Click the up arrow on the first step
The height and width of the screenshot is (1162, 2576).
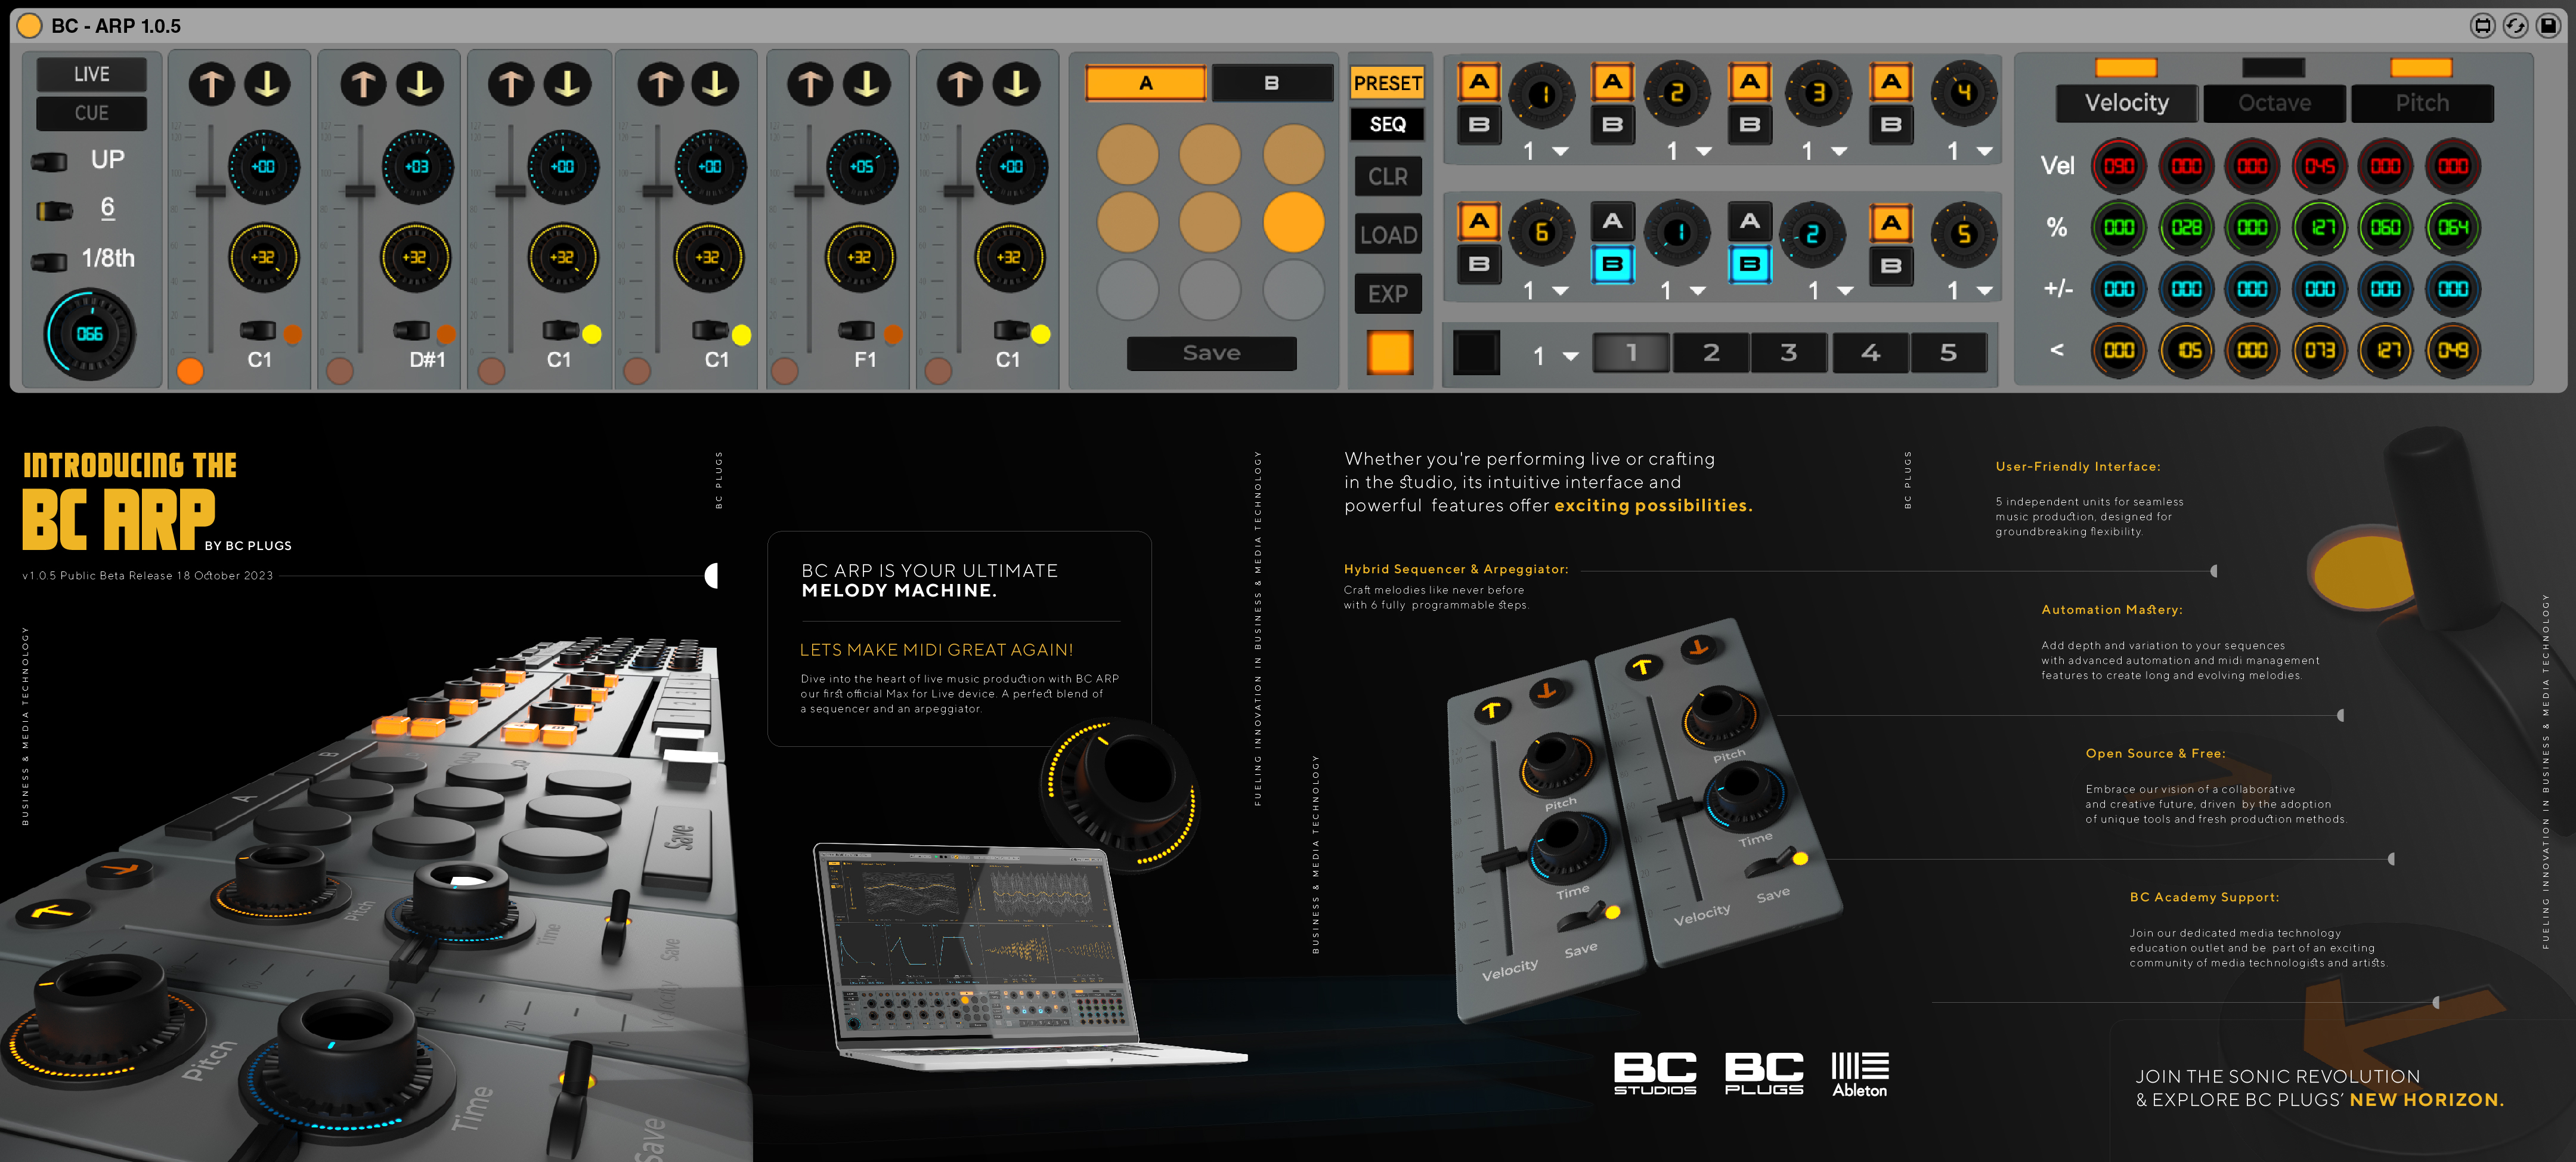pos(211,85)
